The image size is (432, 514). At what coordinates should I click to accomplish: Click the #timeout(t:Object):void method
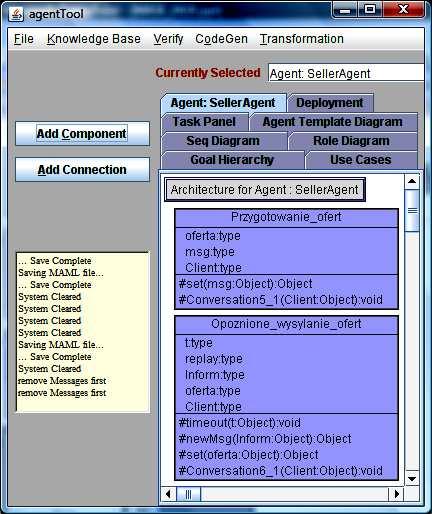coord(240,423)
